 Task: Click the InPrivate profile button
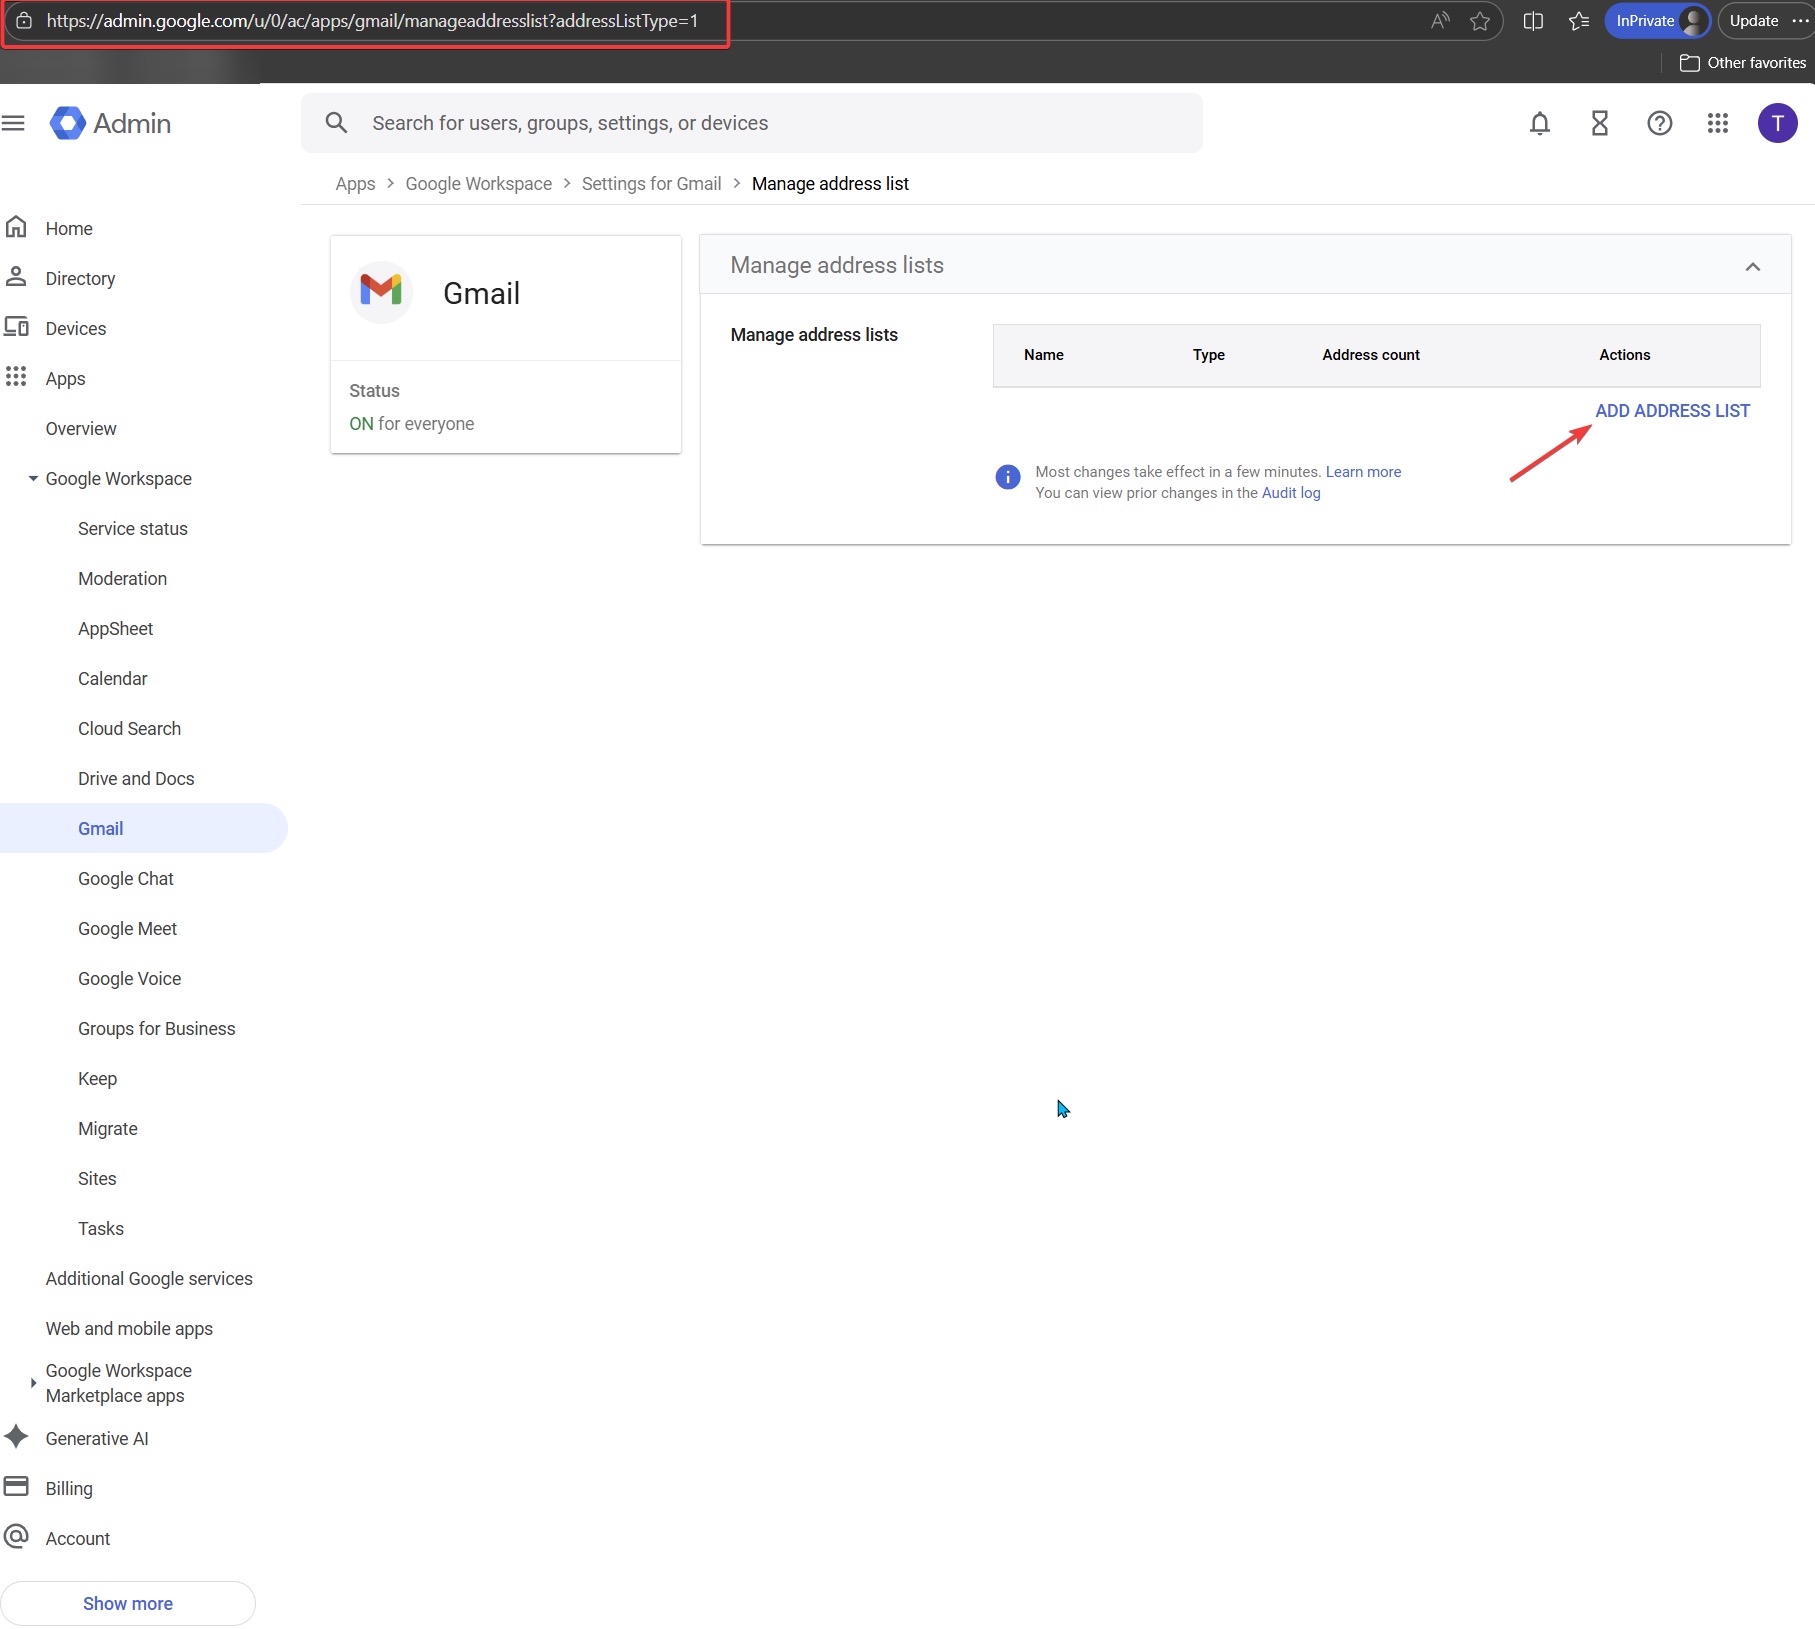tap(1658, 21)
